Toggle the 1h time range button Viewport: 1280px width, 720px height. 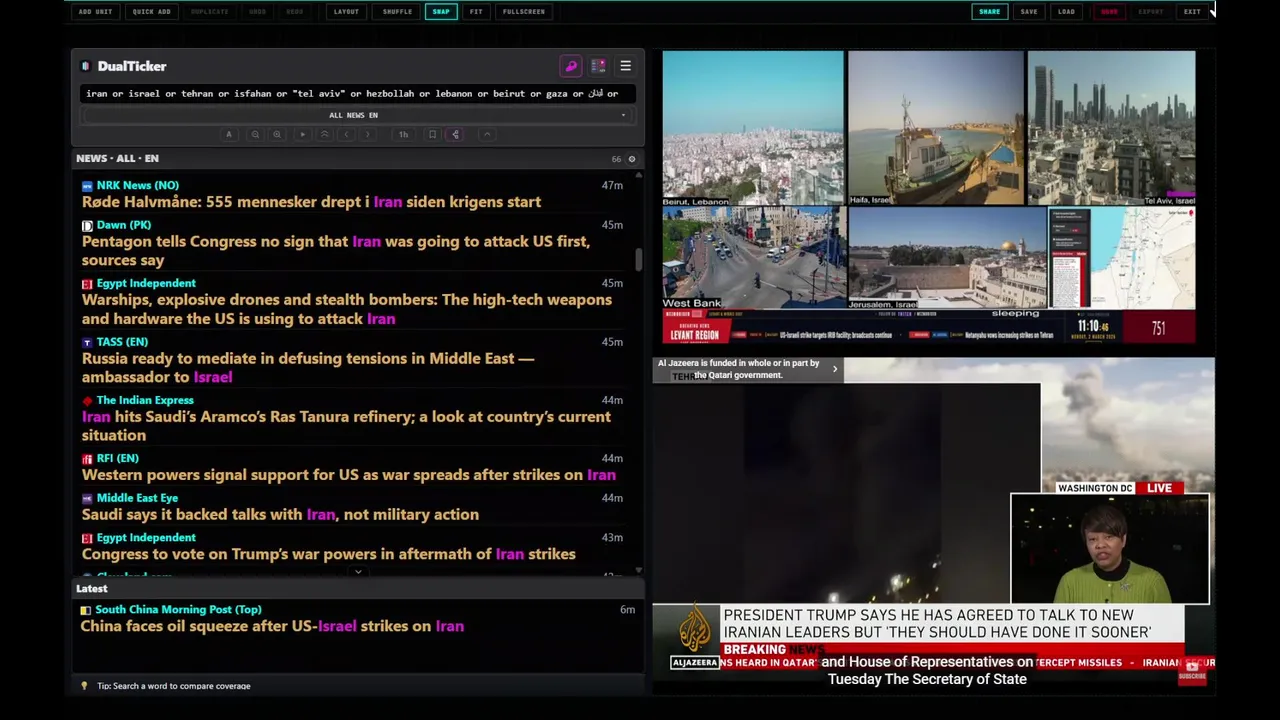point(403,134)
